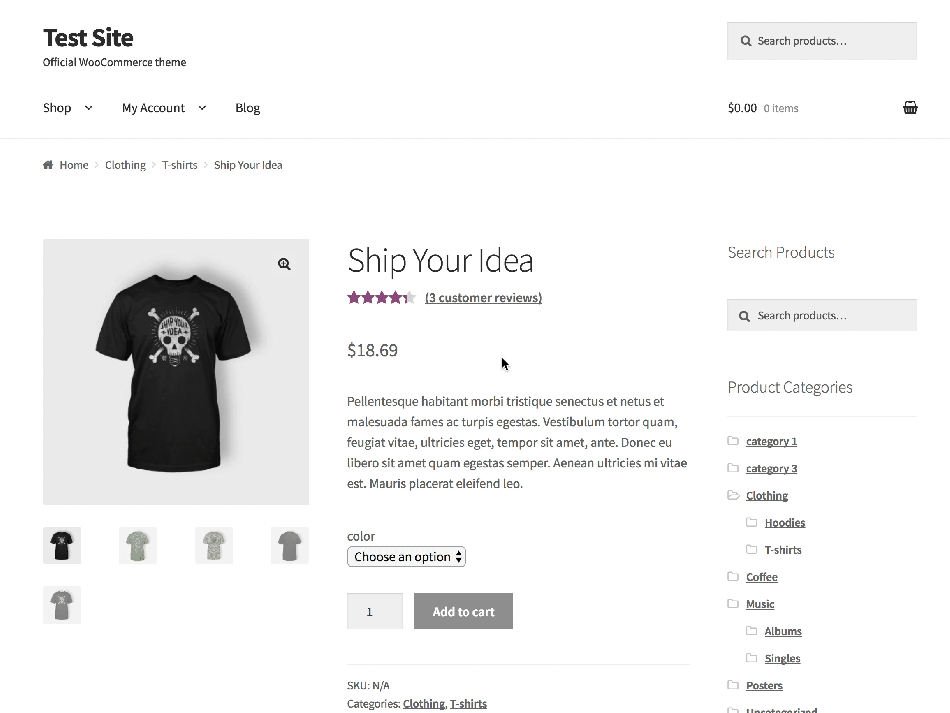Focus the quantity input field
950x713 pixels.
pyautogui.click(x=374, y=611)
